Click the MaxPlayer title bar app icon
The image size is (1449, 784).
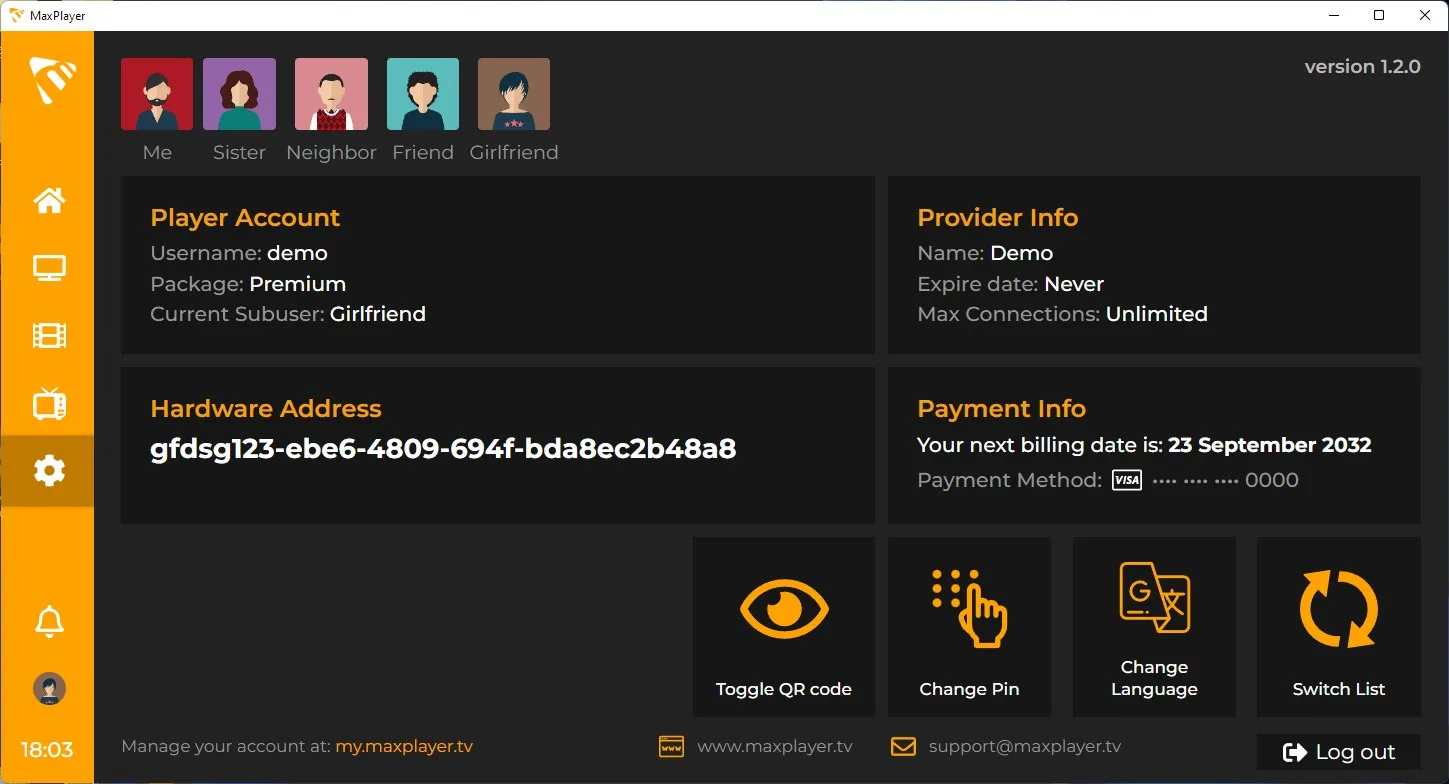click(x=17, y=15)
